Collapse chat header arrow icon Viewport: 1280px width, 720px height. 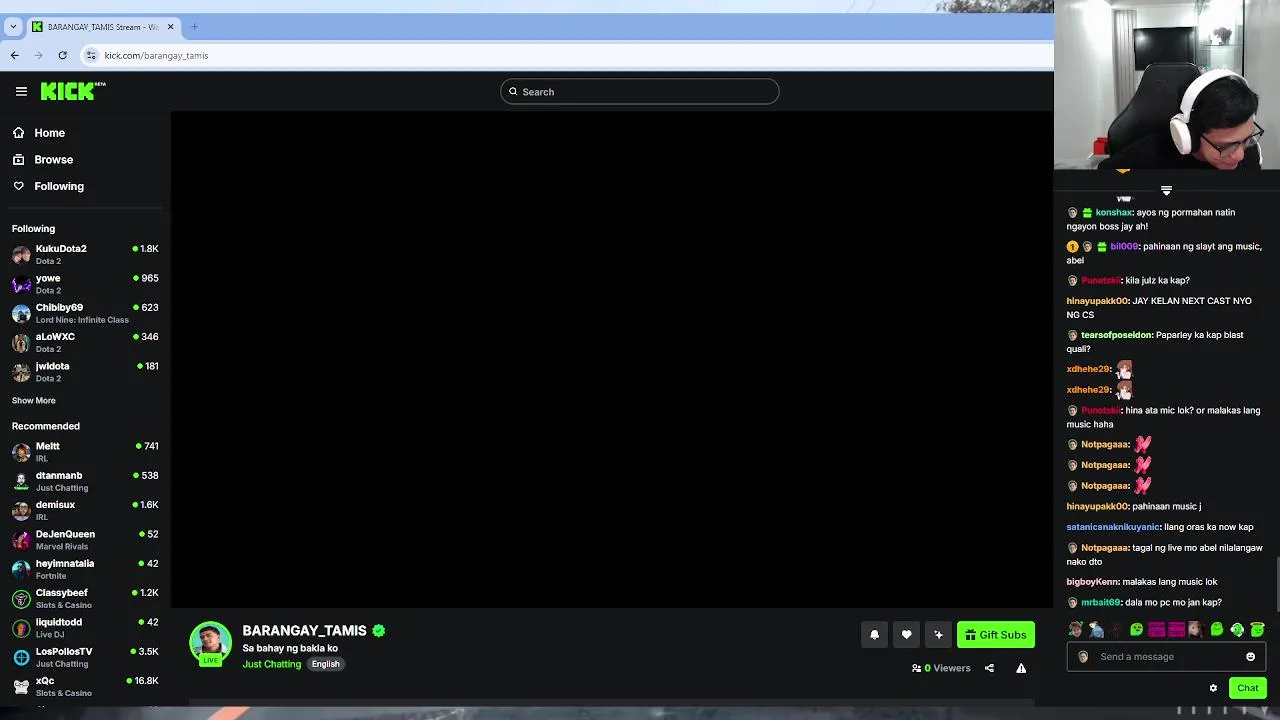point(1166,190)
